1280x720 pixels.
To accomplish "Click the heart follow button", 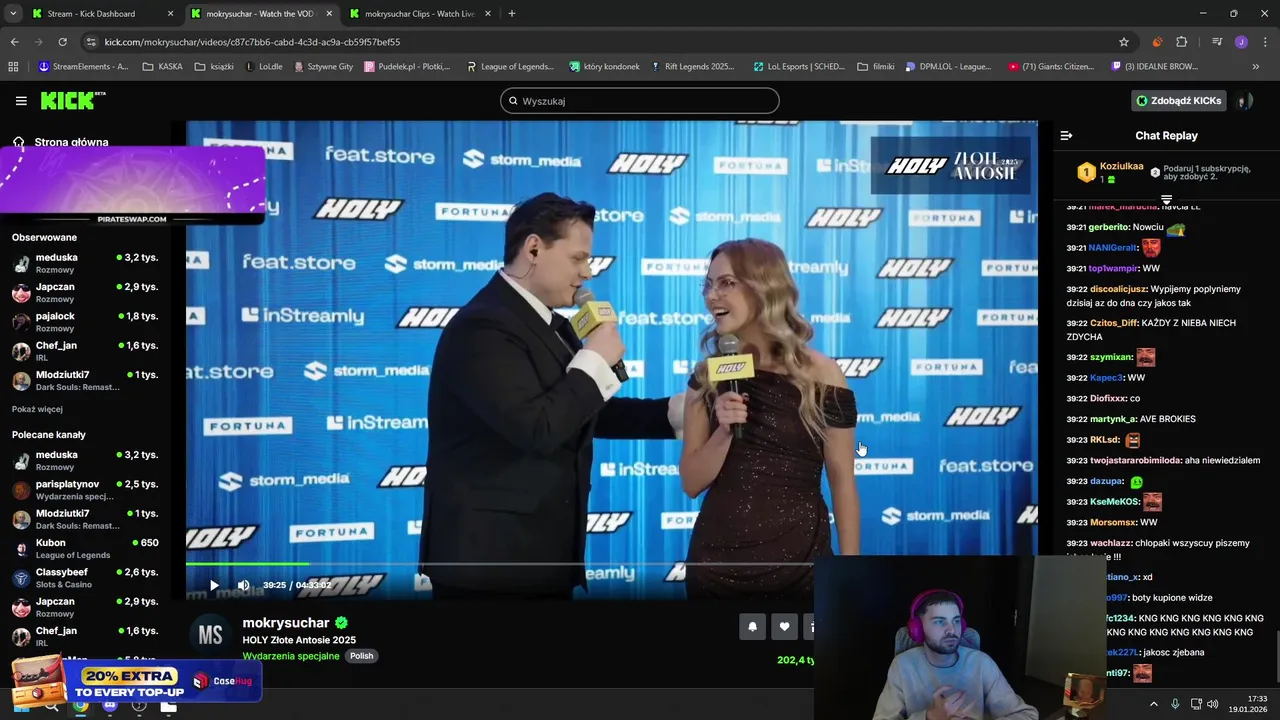I will (784, 627).
